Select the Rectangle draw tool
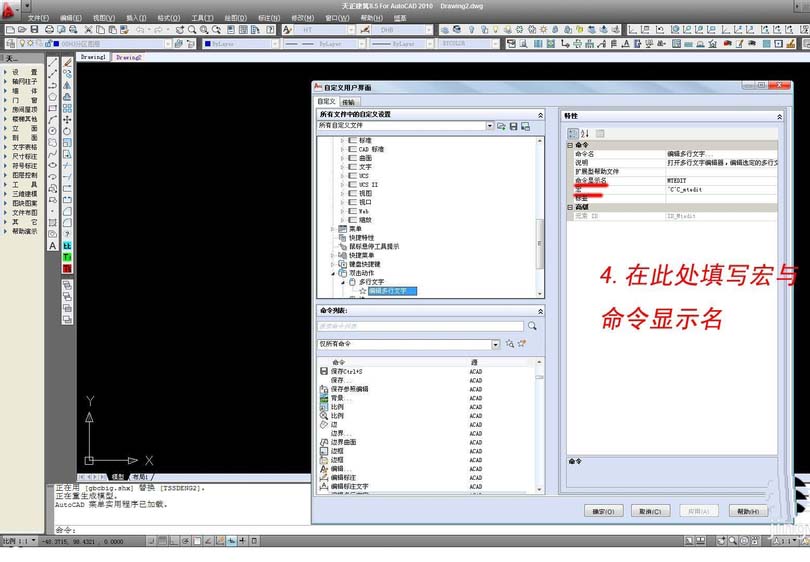 (x=53, y=108)
